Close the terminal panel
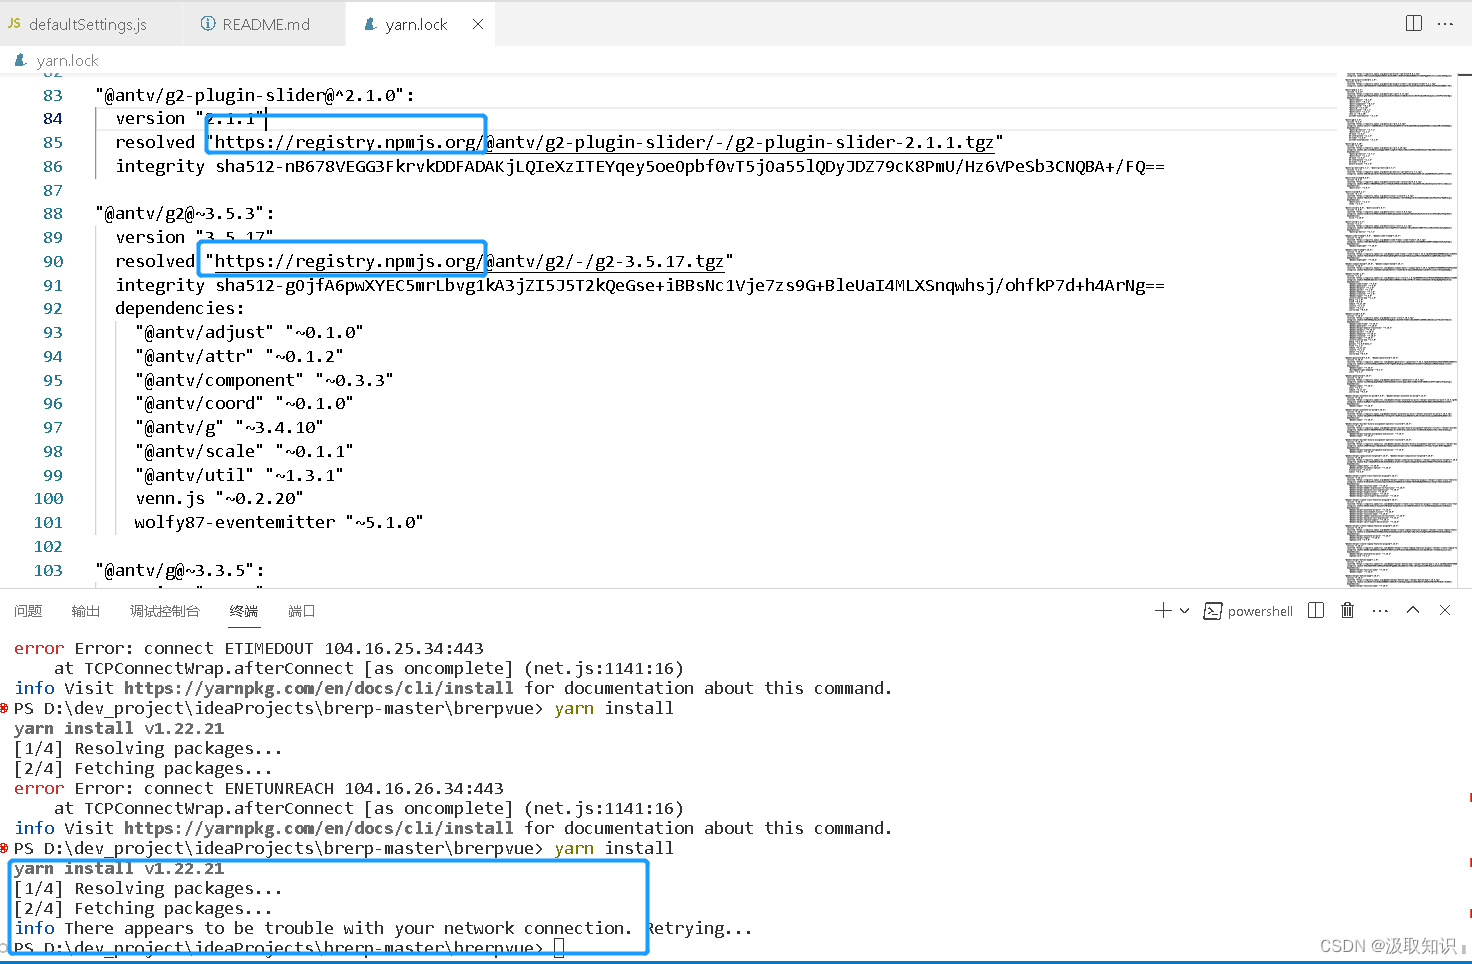The image size is (1472, 964). [1445, 610]
